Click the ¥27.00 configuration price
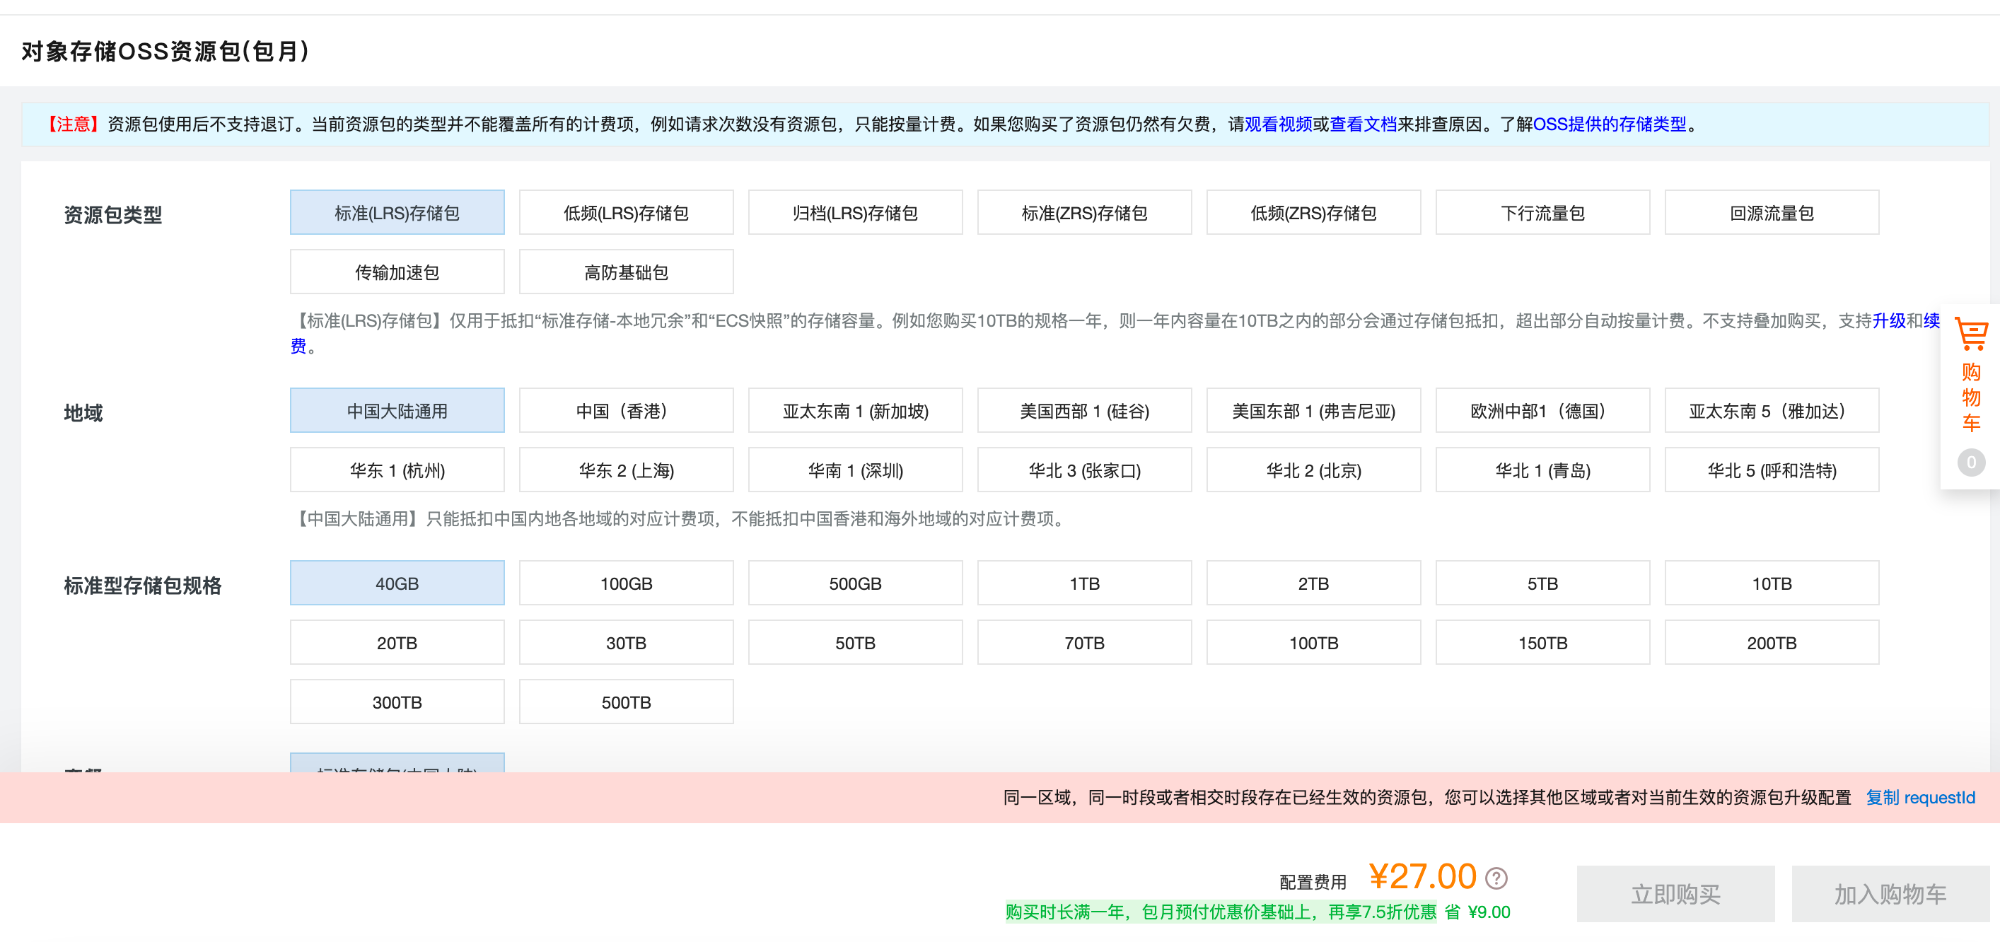The width and height of the screenshot is (2000, 942). point(1422,877)
